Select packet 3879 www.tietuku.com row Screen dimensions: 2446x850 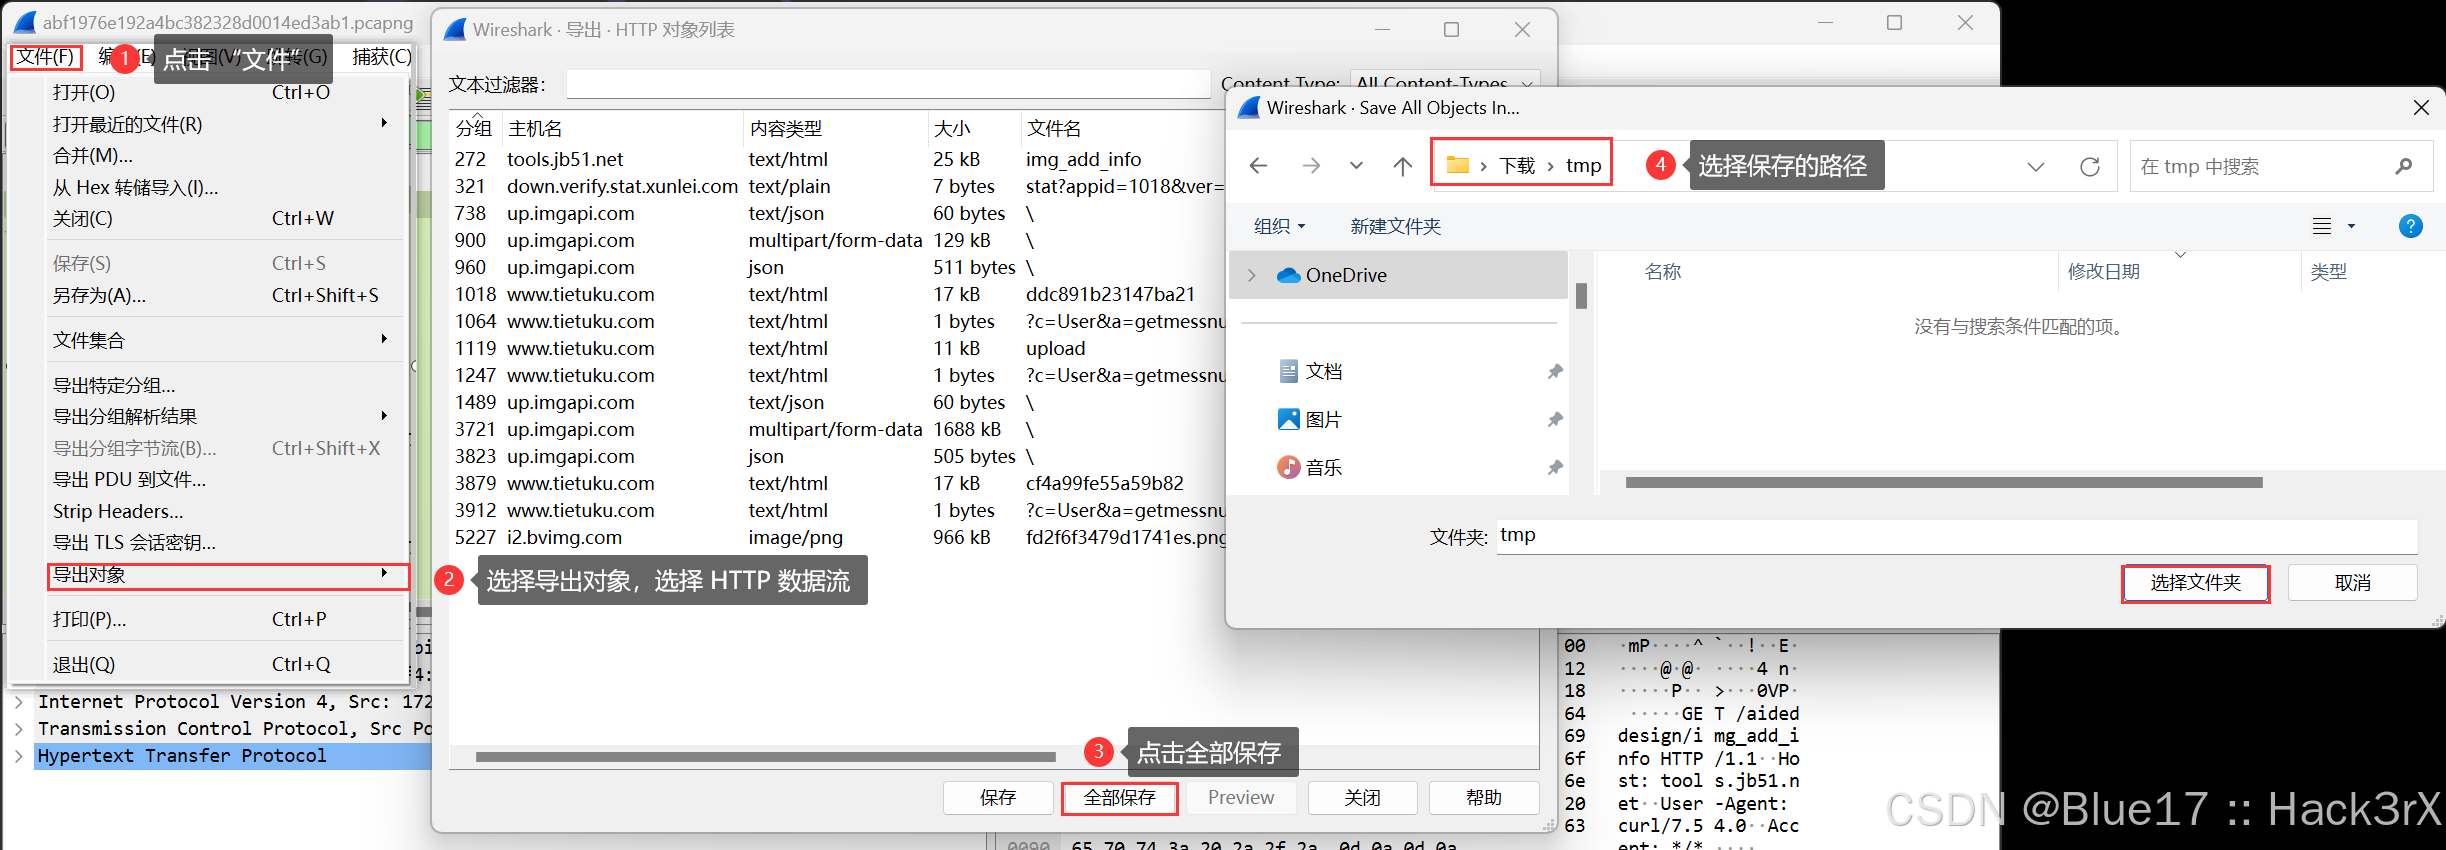click(840, 483)
